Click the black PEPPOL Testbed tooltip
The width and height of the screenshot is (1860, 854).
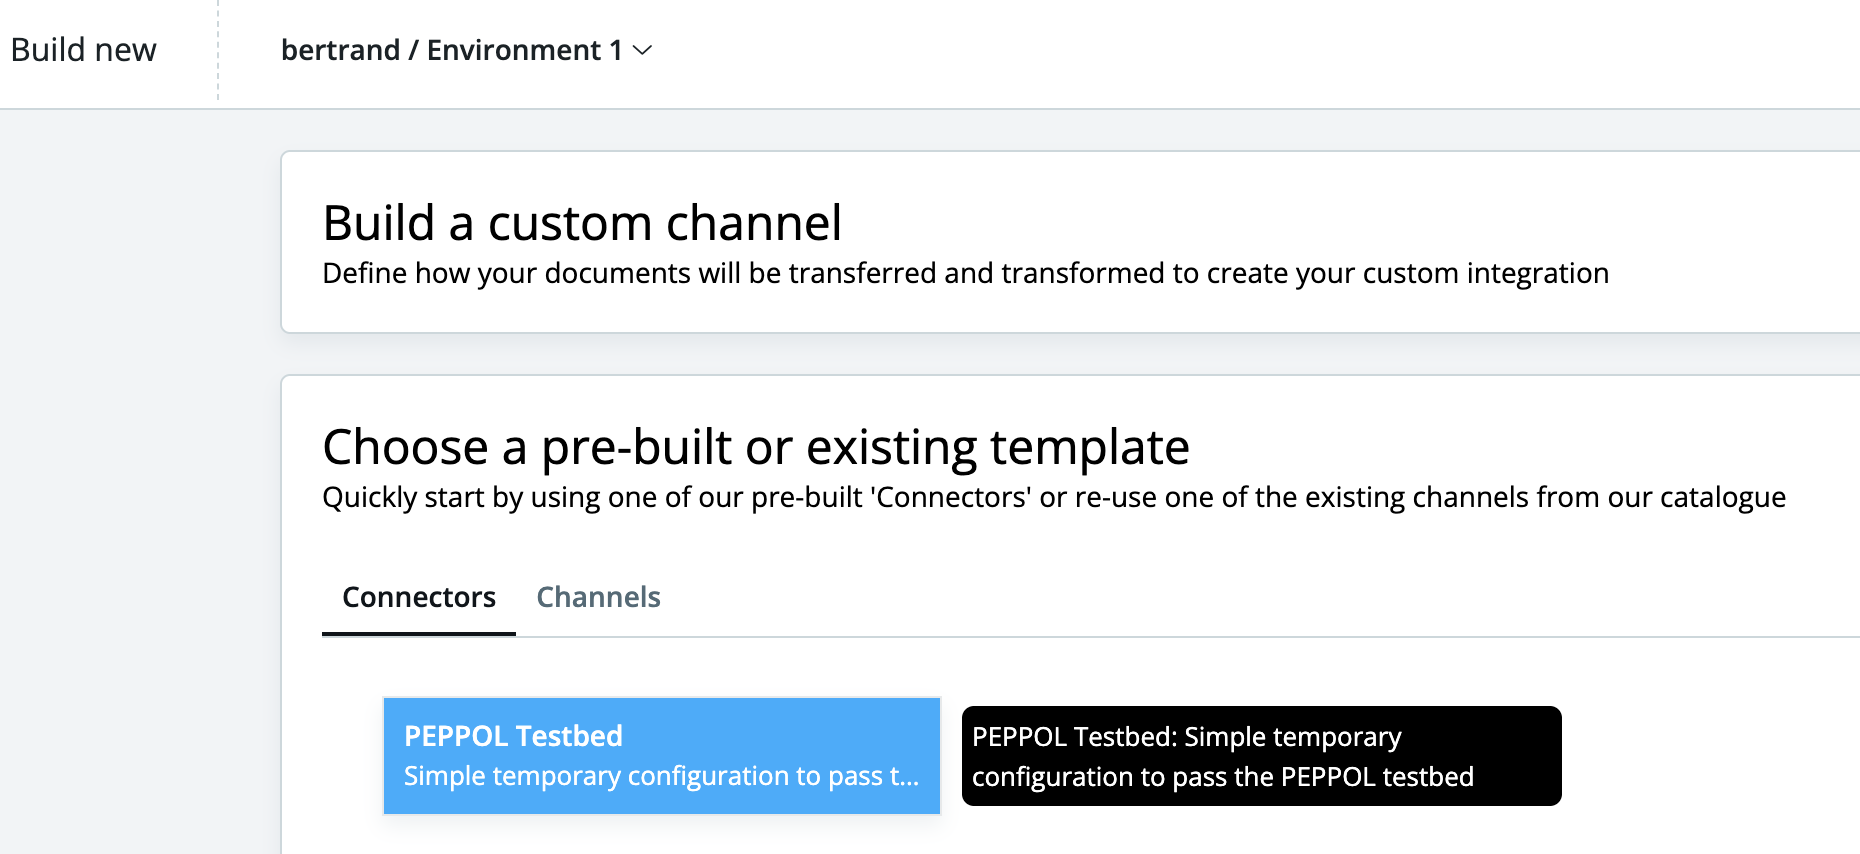pyautogui.click(x=1261, y=756)
